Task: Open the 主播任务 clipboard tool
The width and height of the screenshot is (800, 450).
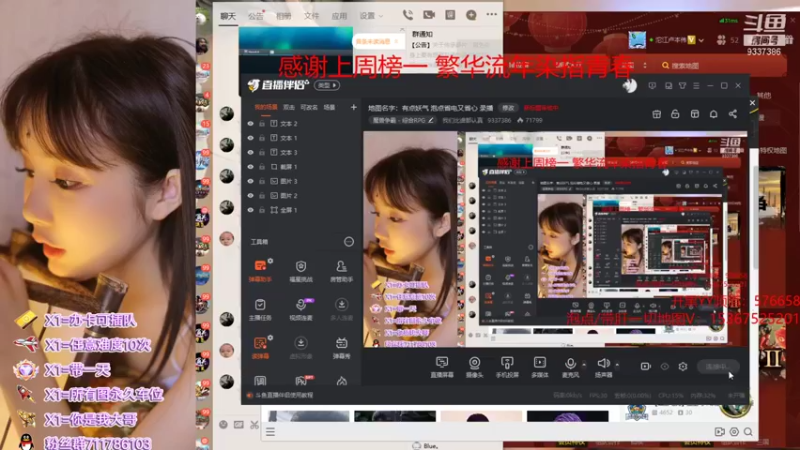Action: [x=260, y=309]
